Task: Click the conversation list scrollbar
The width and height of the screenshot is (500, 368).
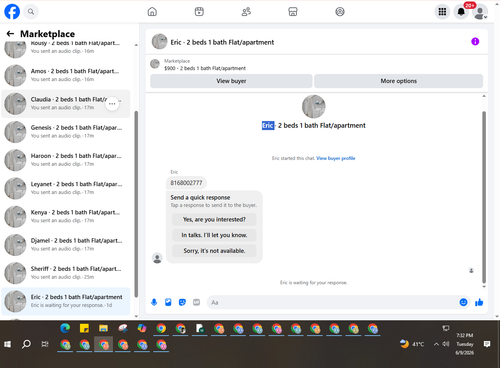Action: pos(136,204)
